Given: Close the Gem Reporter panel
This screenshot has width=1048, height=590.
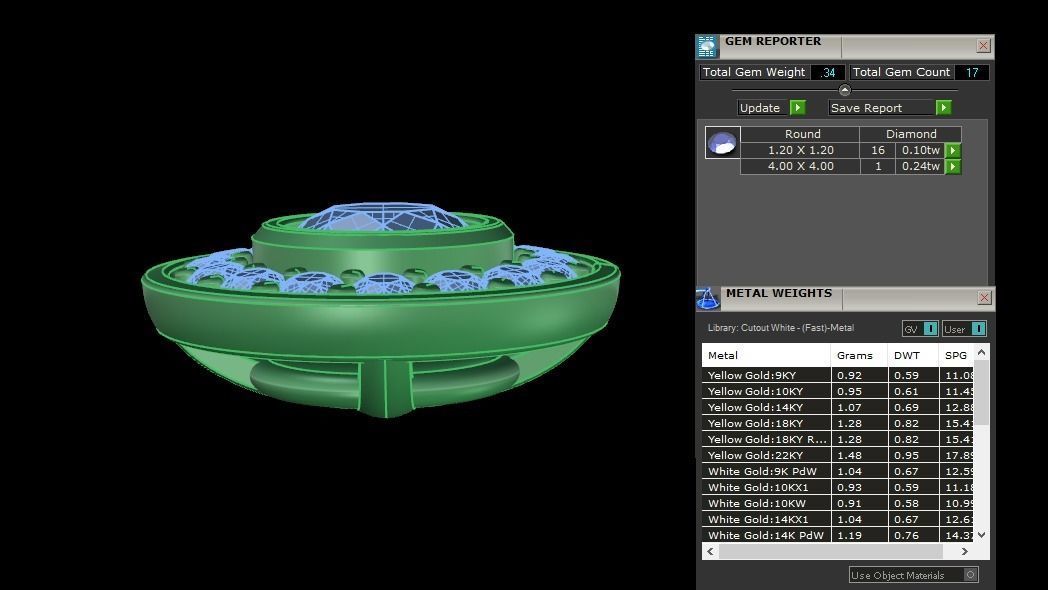Looking at the screenshot, I should [x=982, y=45].
